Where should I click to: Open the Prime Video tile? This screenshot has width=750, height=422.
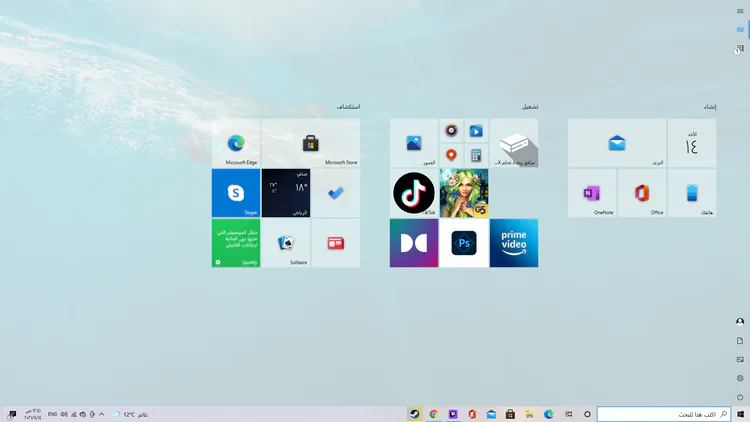[514, 243]
